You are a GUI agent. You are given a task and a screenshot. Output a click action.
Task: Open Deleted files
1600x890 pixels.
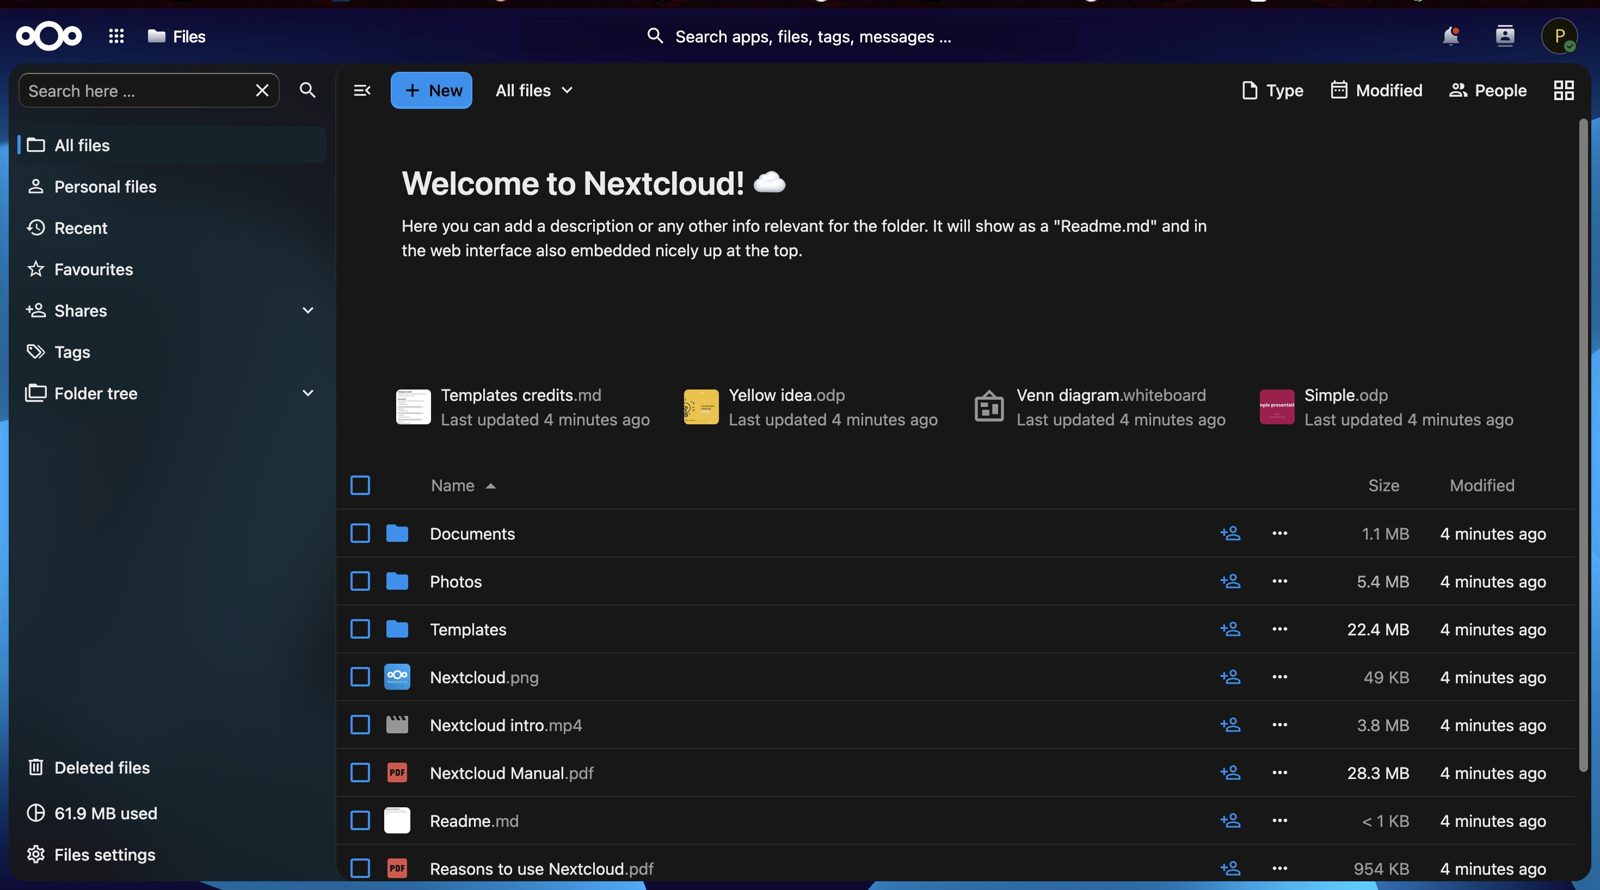coord(172,767)
